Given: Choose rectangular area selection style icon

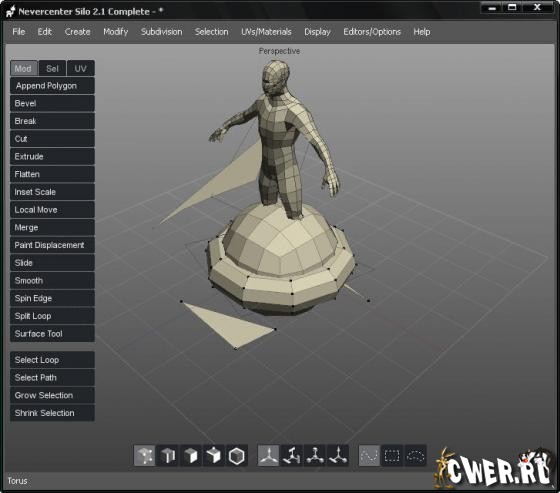Looking at the screenshot, I should pos(392,455).
